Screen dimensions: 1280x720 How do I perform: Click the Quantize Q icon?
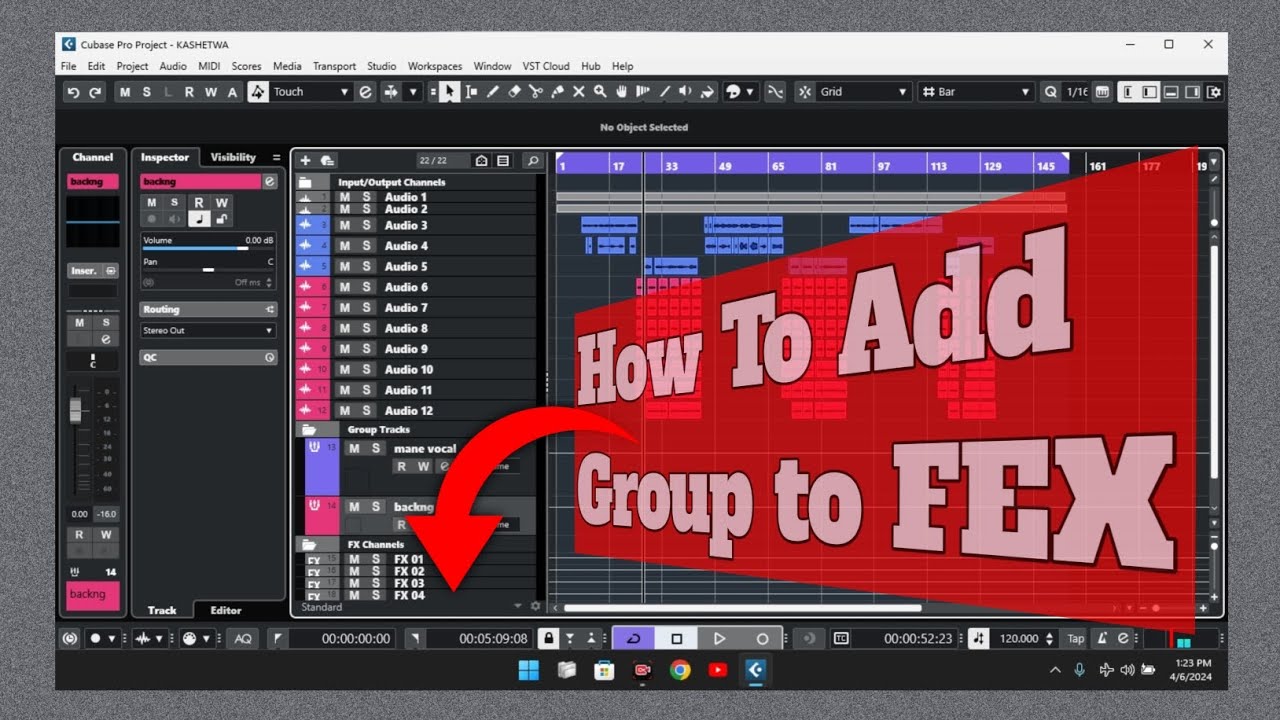tap(1050, 92)
